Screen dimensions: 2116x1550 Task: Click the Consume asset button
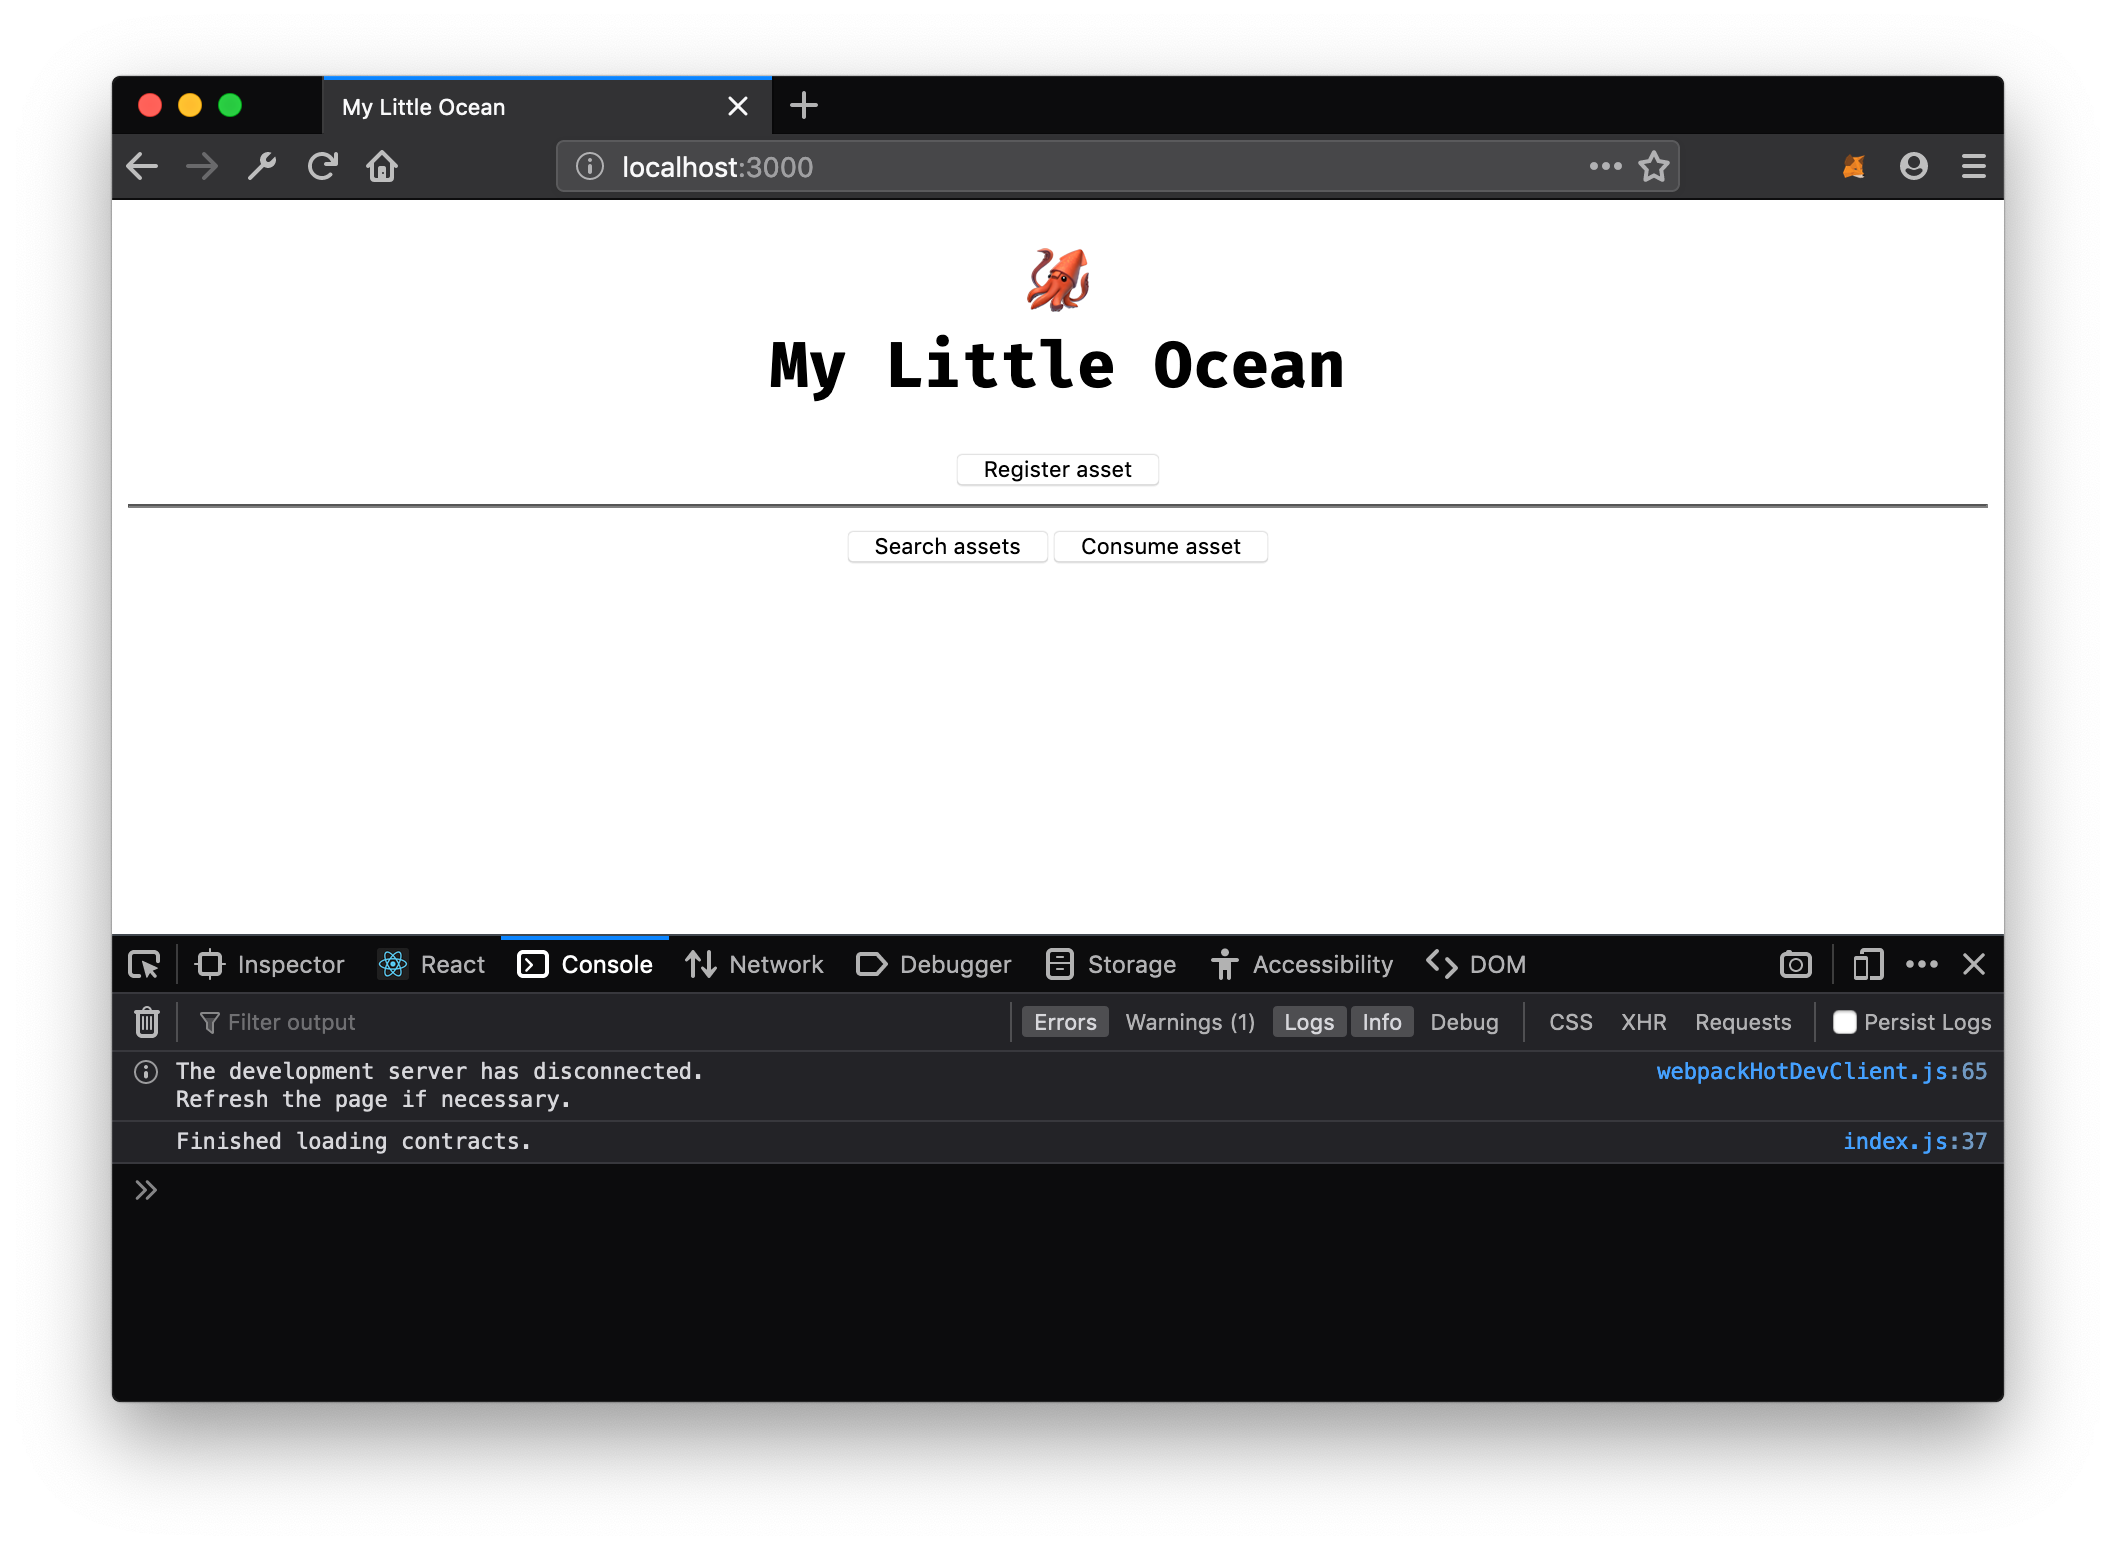[x=1162, y=546]
